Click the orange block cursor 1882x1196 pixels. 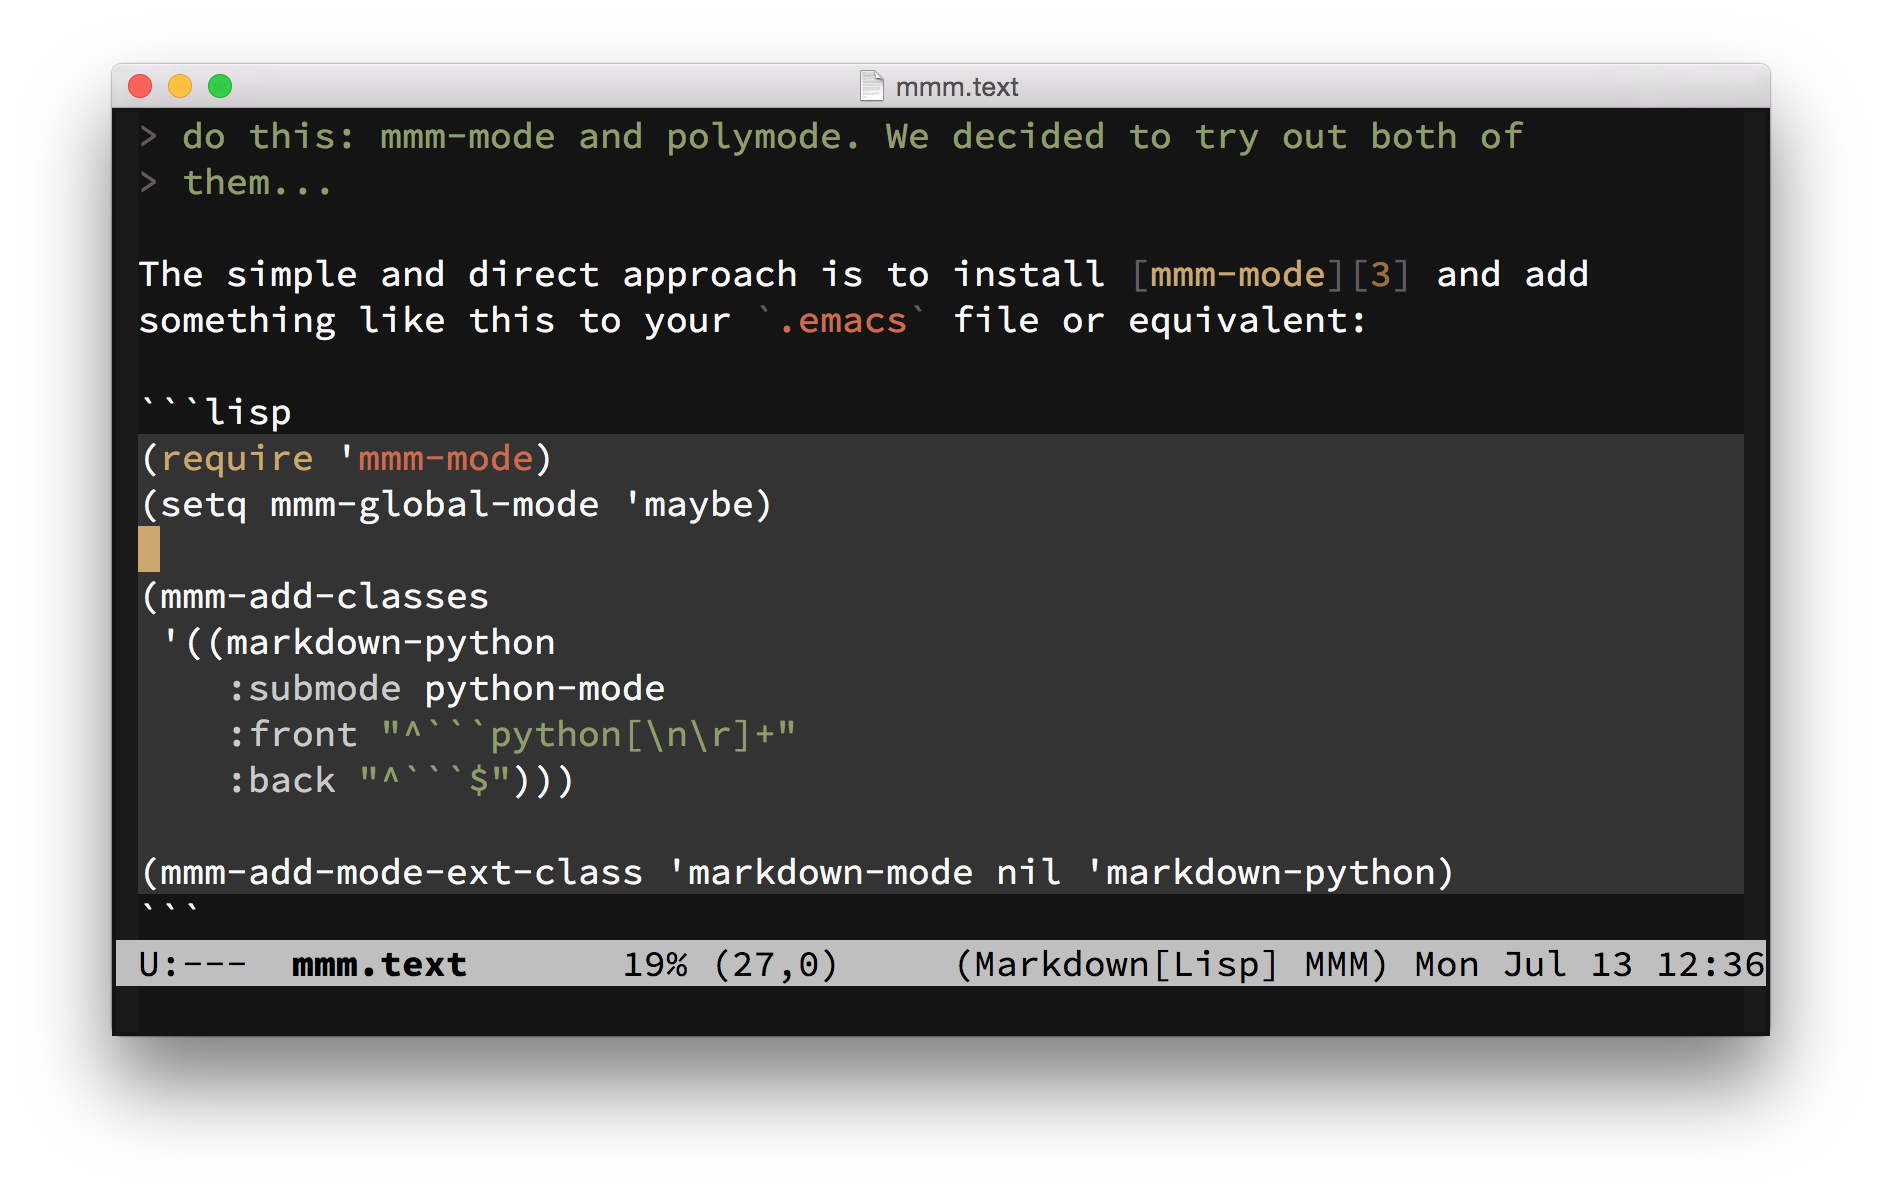tap(149, 549)
